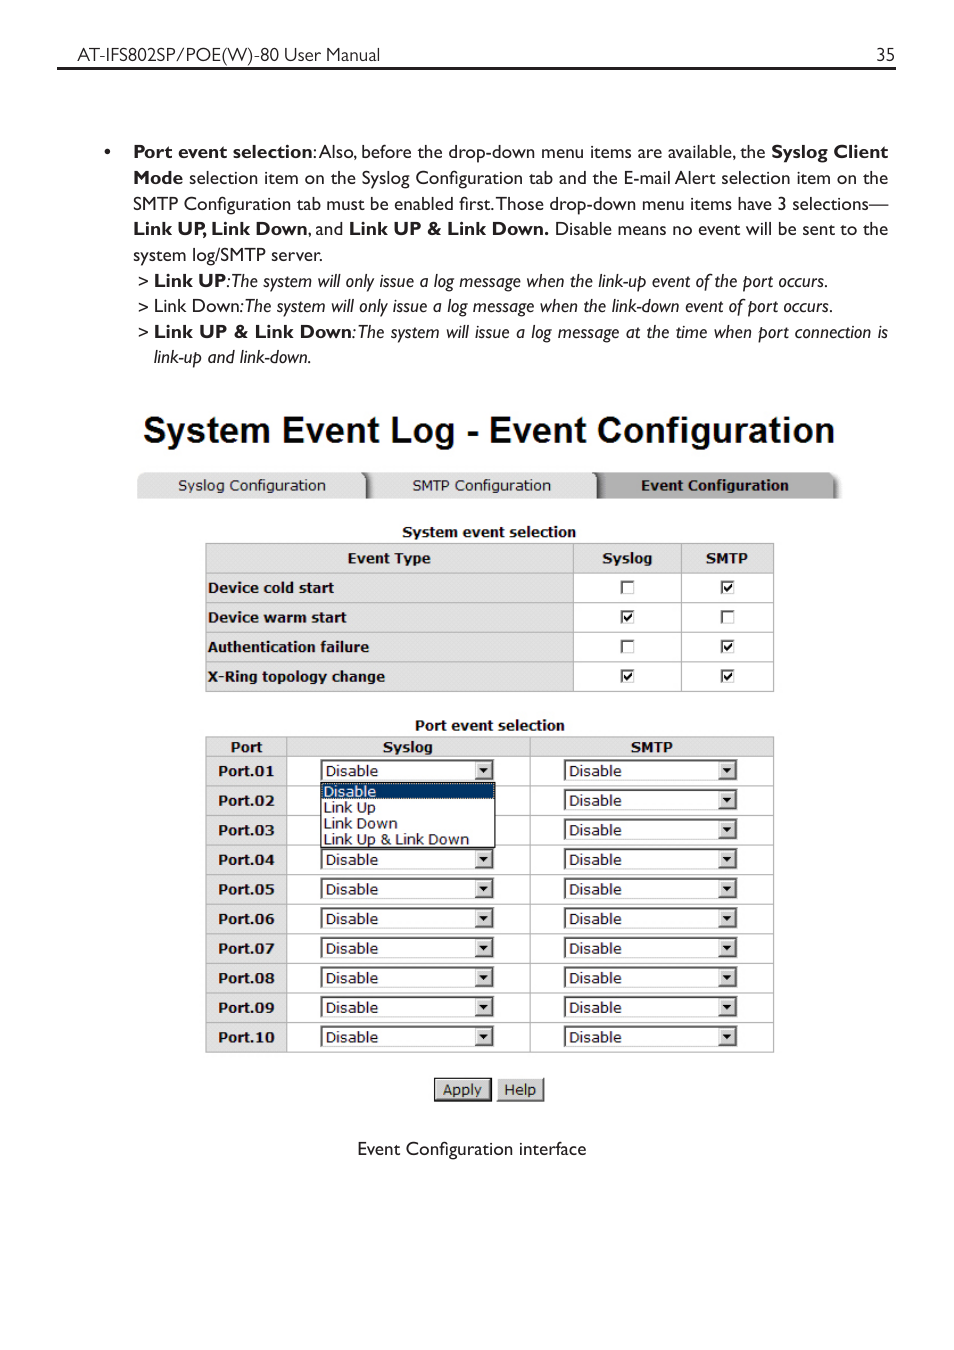Uncheck SMTP for Authentication failure

pos(727,647)
